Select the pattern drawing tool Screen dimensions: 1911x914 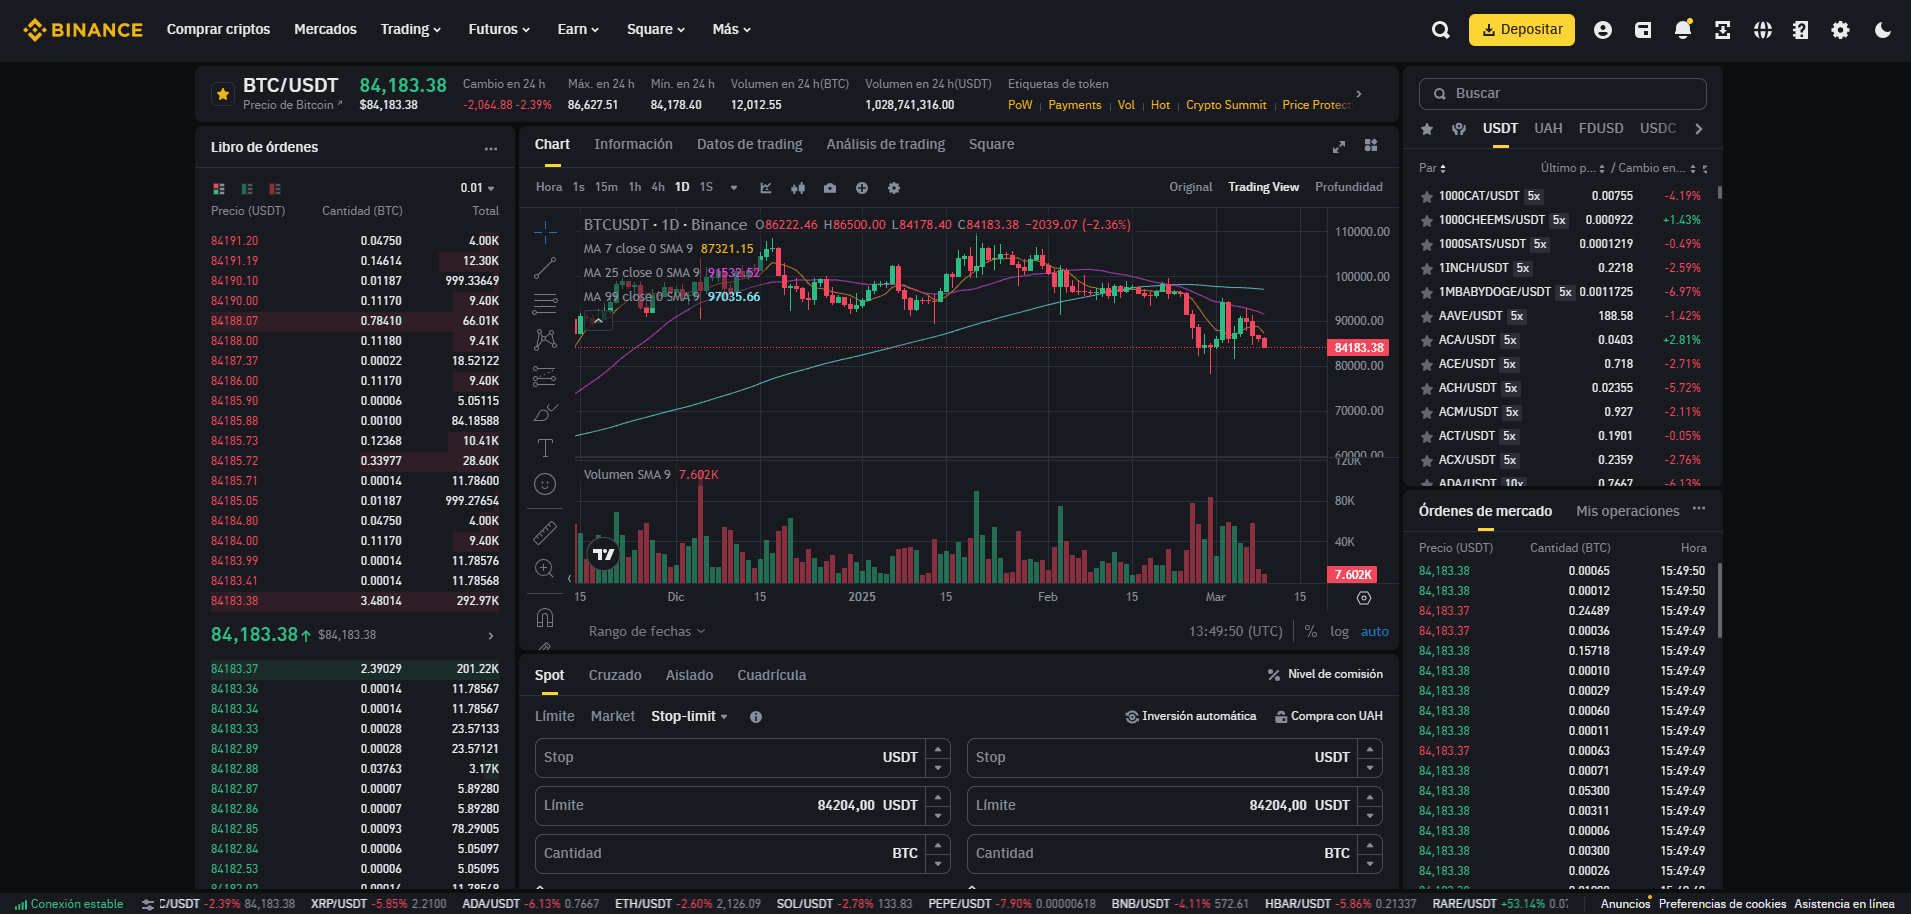click(x=545, y=340)
